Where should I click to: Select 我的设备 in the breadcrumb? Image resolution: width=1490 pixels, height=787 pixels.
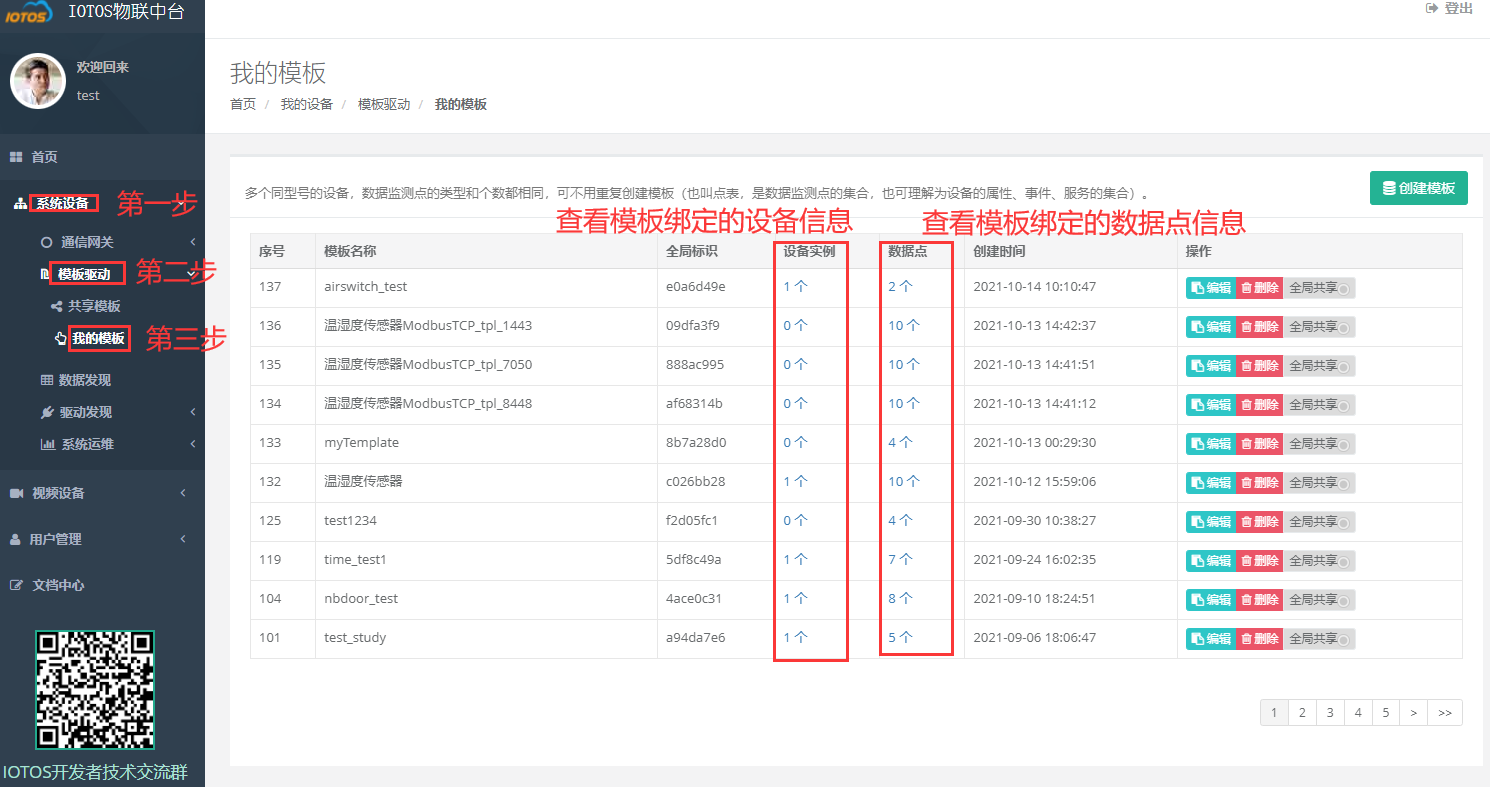[x=307, y=103]
